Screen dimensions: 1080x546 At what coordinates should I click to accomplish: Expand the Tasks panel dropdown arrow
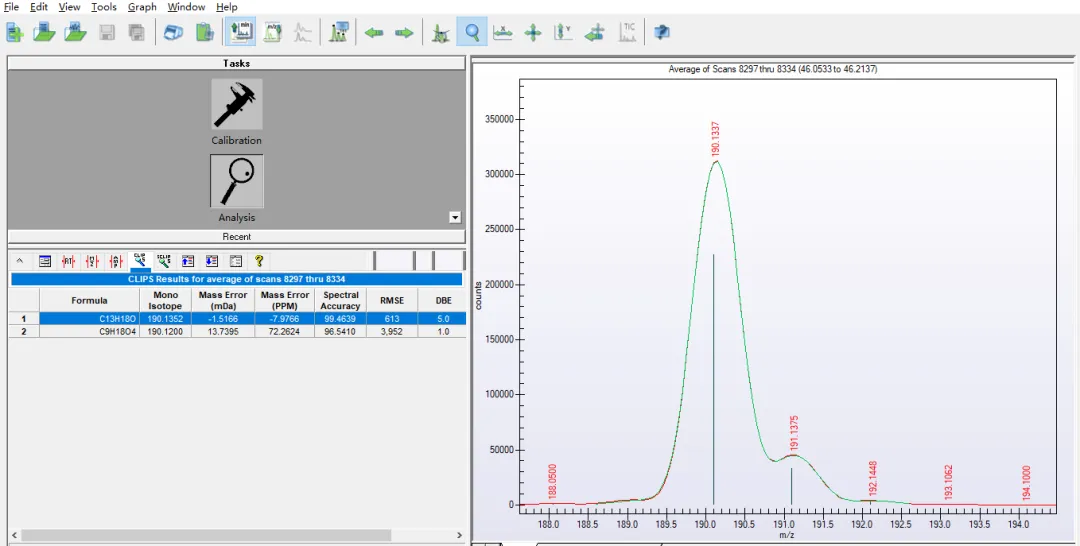(x=455, y=217)
